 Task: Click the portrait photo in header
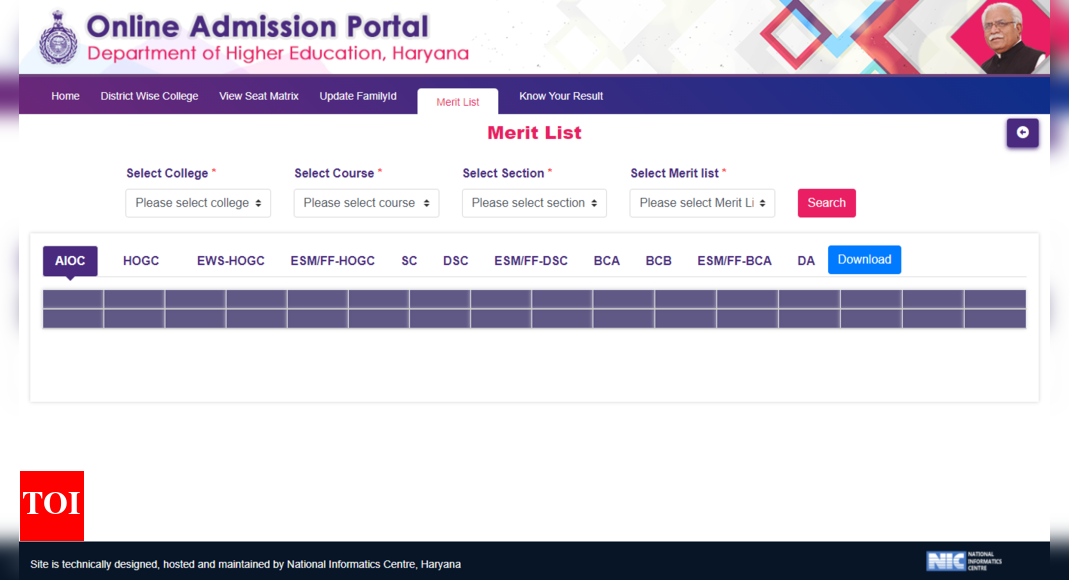[x=1012, y=40]
